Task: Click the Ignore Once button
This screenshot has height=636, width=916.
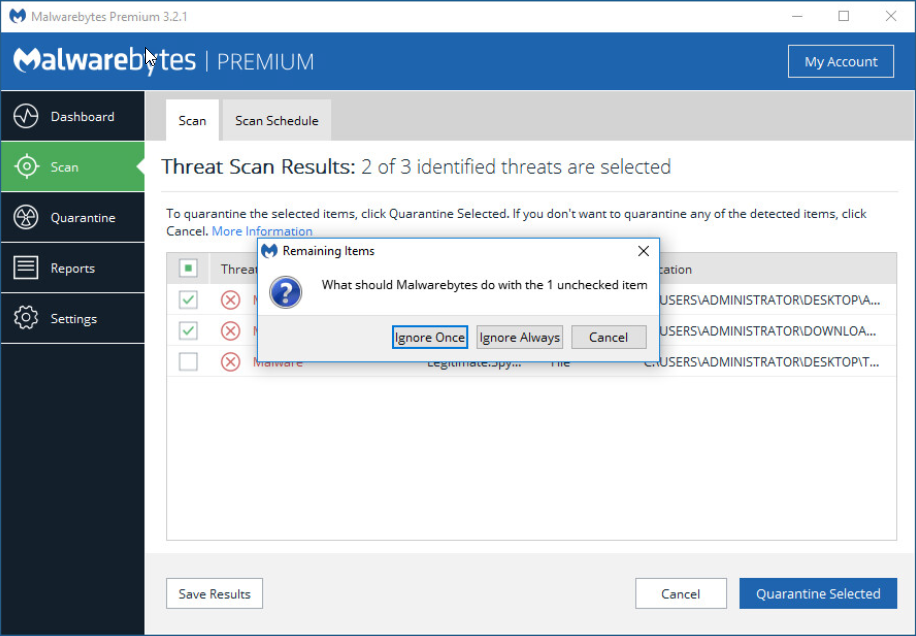Action: (430, 338)
